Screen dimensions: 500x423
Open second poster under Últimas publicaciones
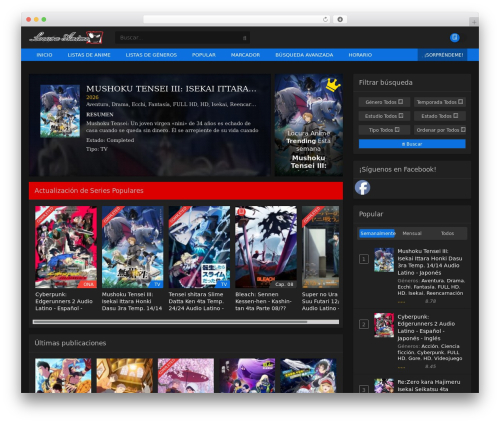click(125, 376)
